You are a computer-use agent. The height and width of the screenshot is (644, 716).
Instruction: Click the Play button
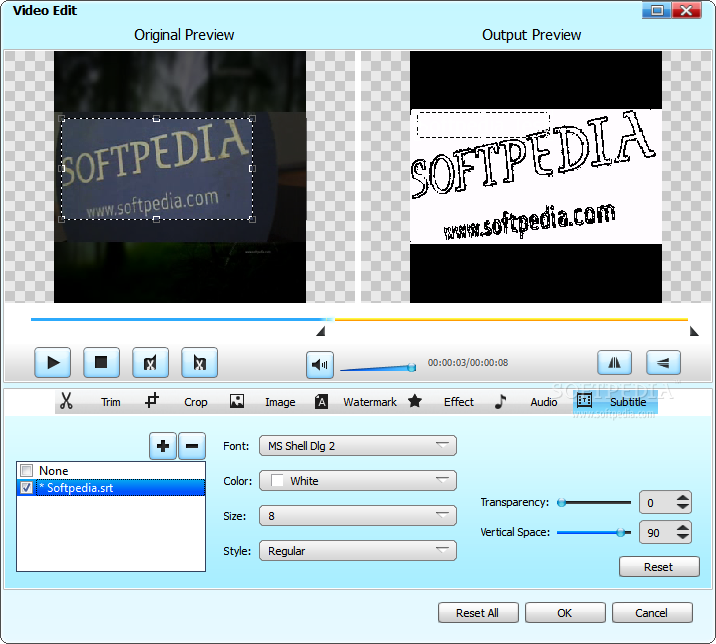pyautogui.click(x=53, y=363)
